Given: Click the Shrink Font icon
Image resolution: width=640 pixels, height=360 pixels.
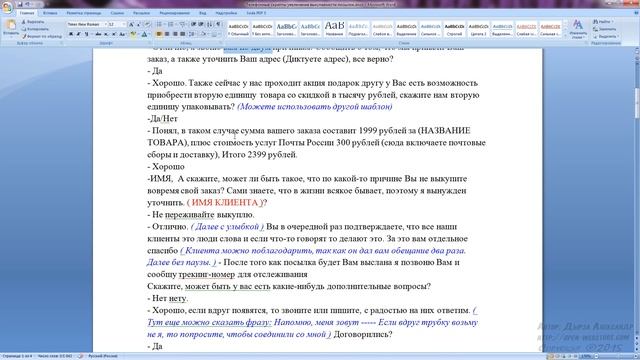Looking at the screenshot, I should tap(139, 24).
